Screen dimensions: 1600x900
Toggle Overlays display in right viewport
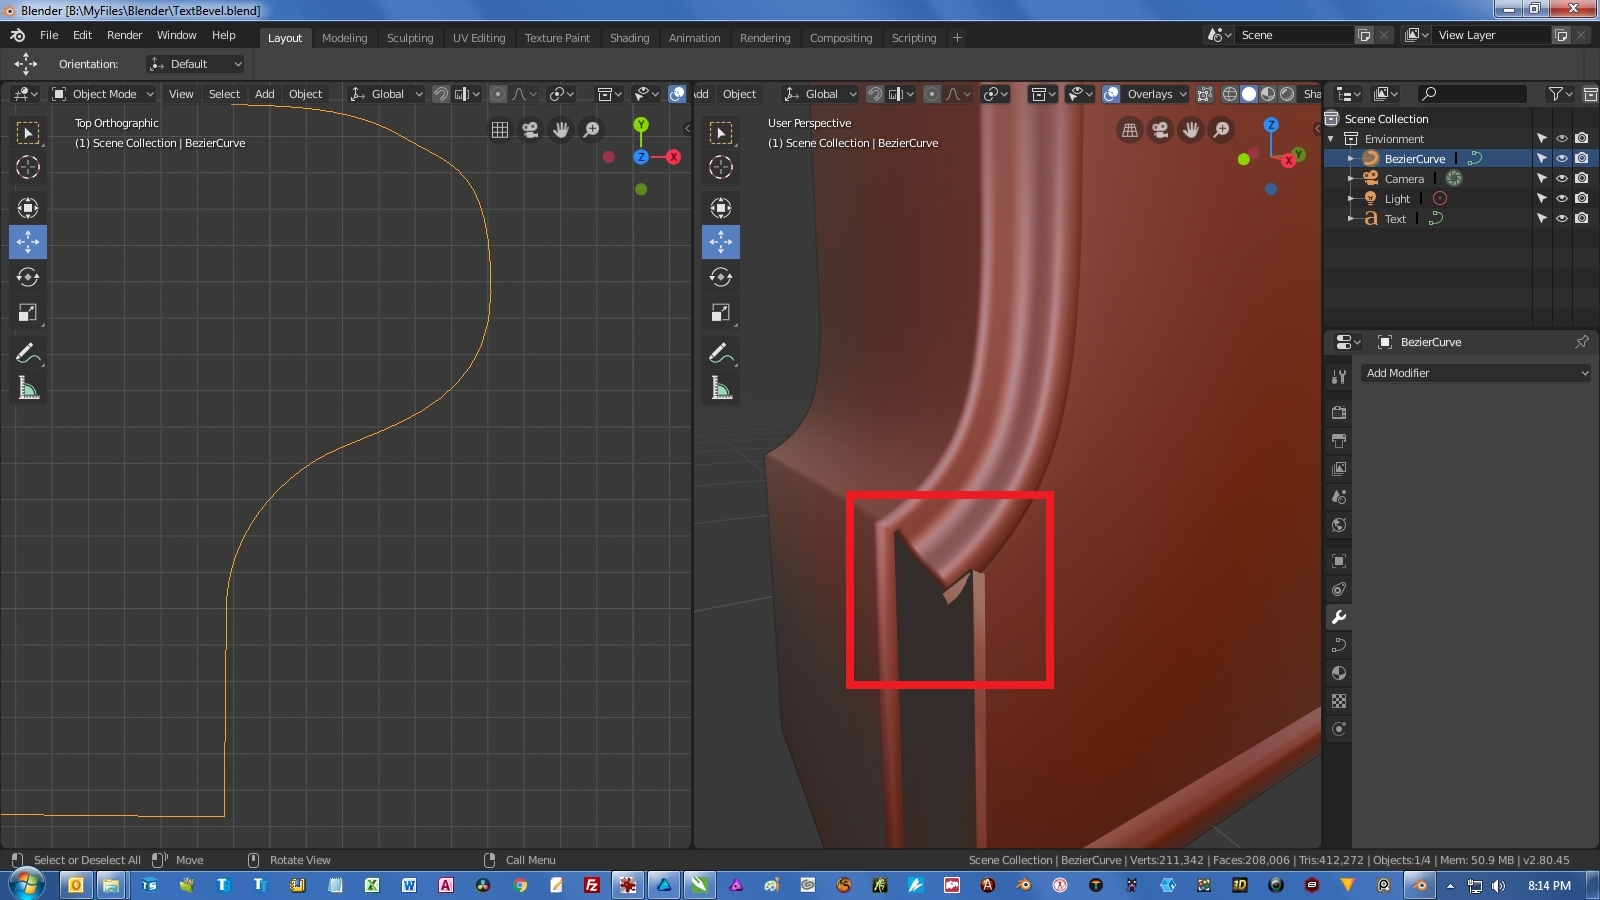(1111, 94)
